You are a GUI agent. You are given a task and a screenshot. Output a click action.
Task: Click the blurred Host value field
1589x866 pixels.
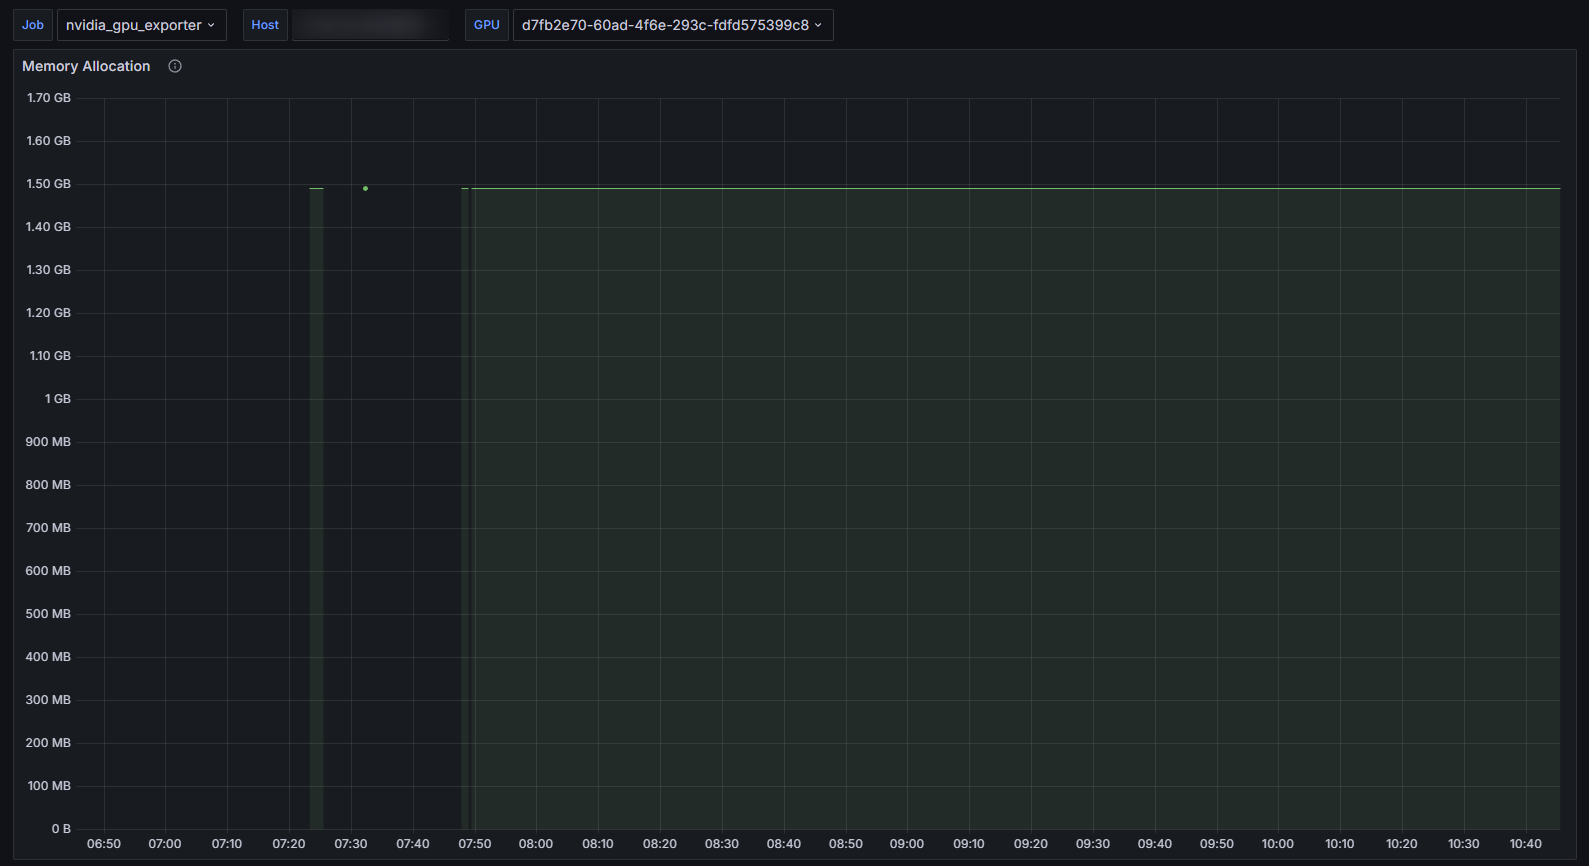(370, 25)
